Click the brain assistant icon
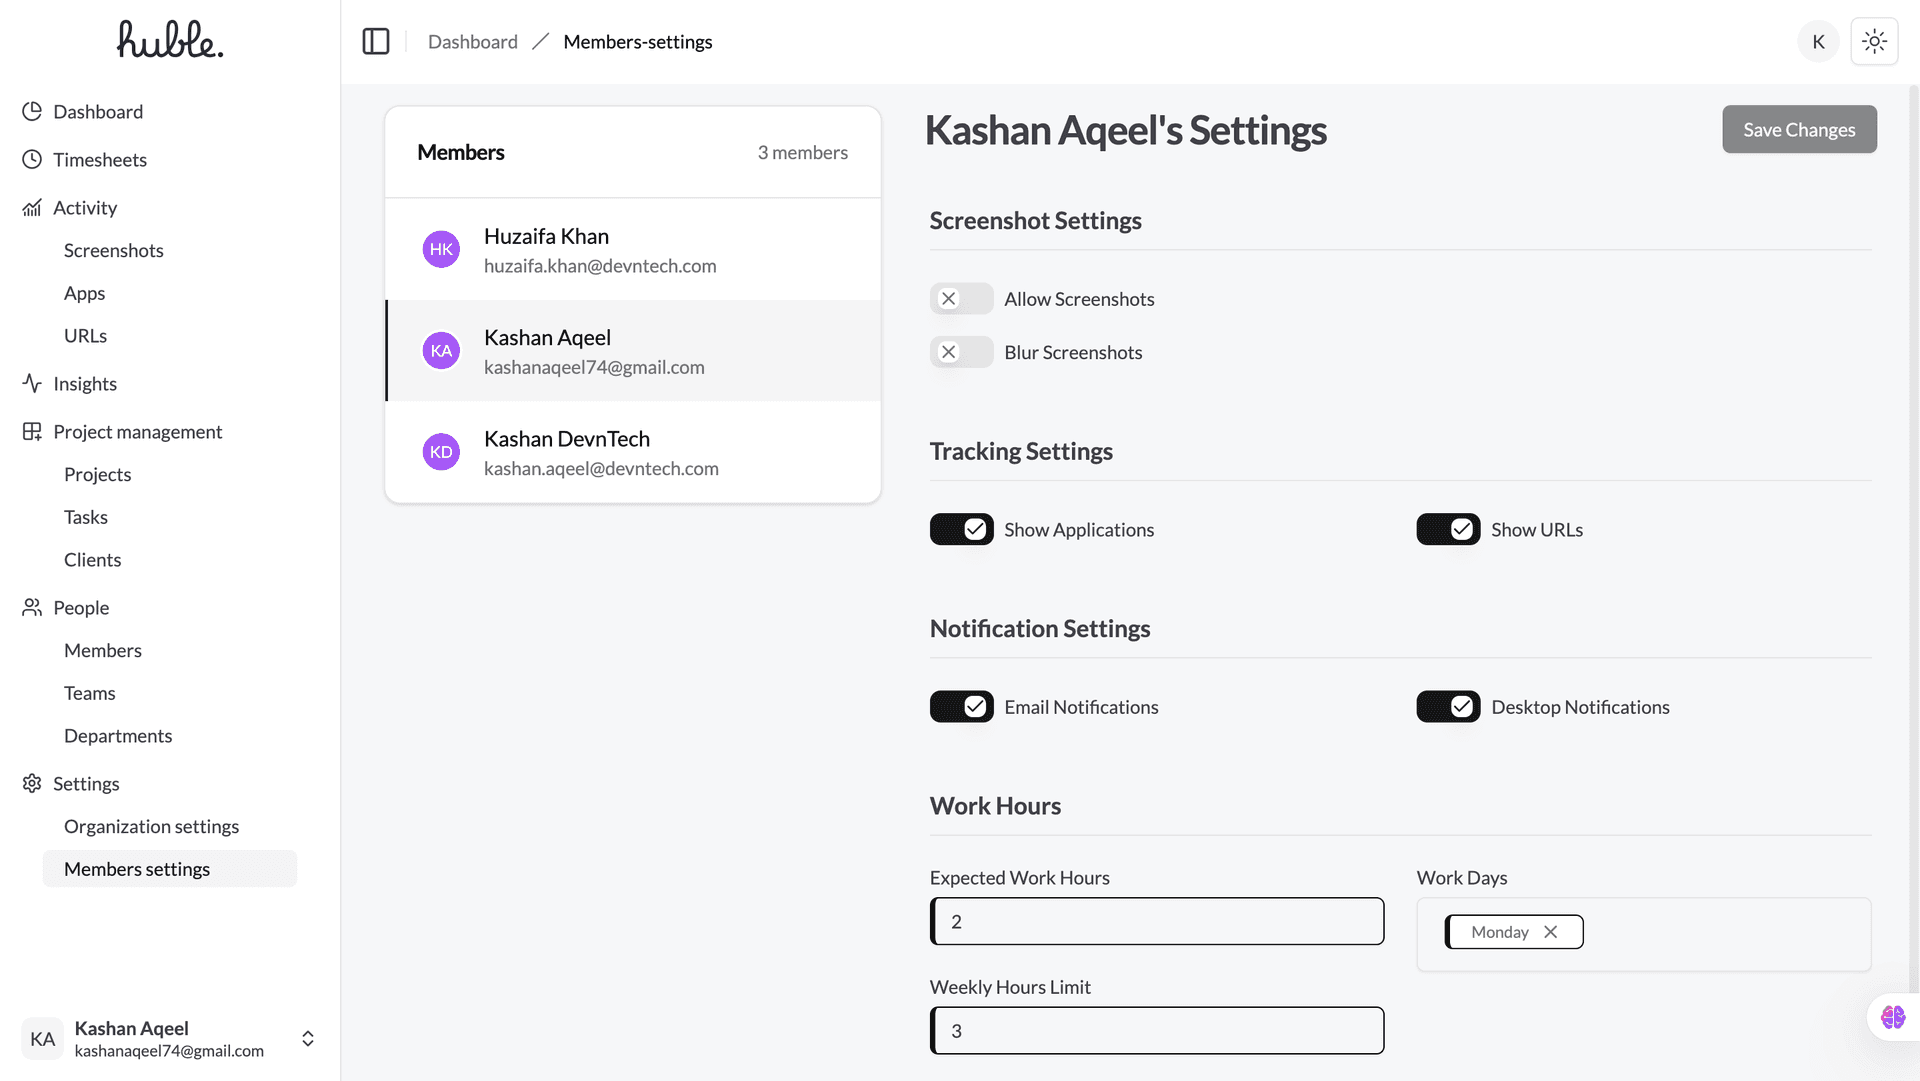The width and height of the screenshot is (1920, 1081). (1892, 1017)
